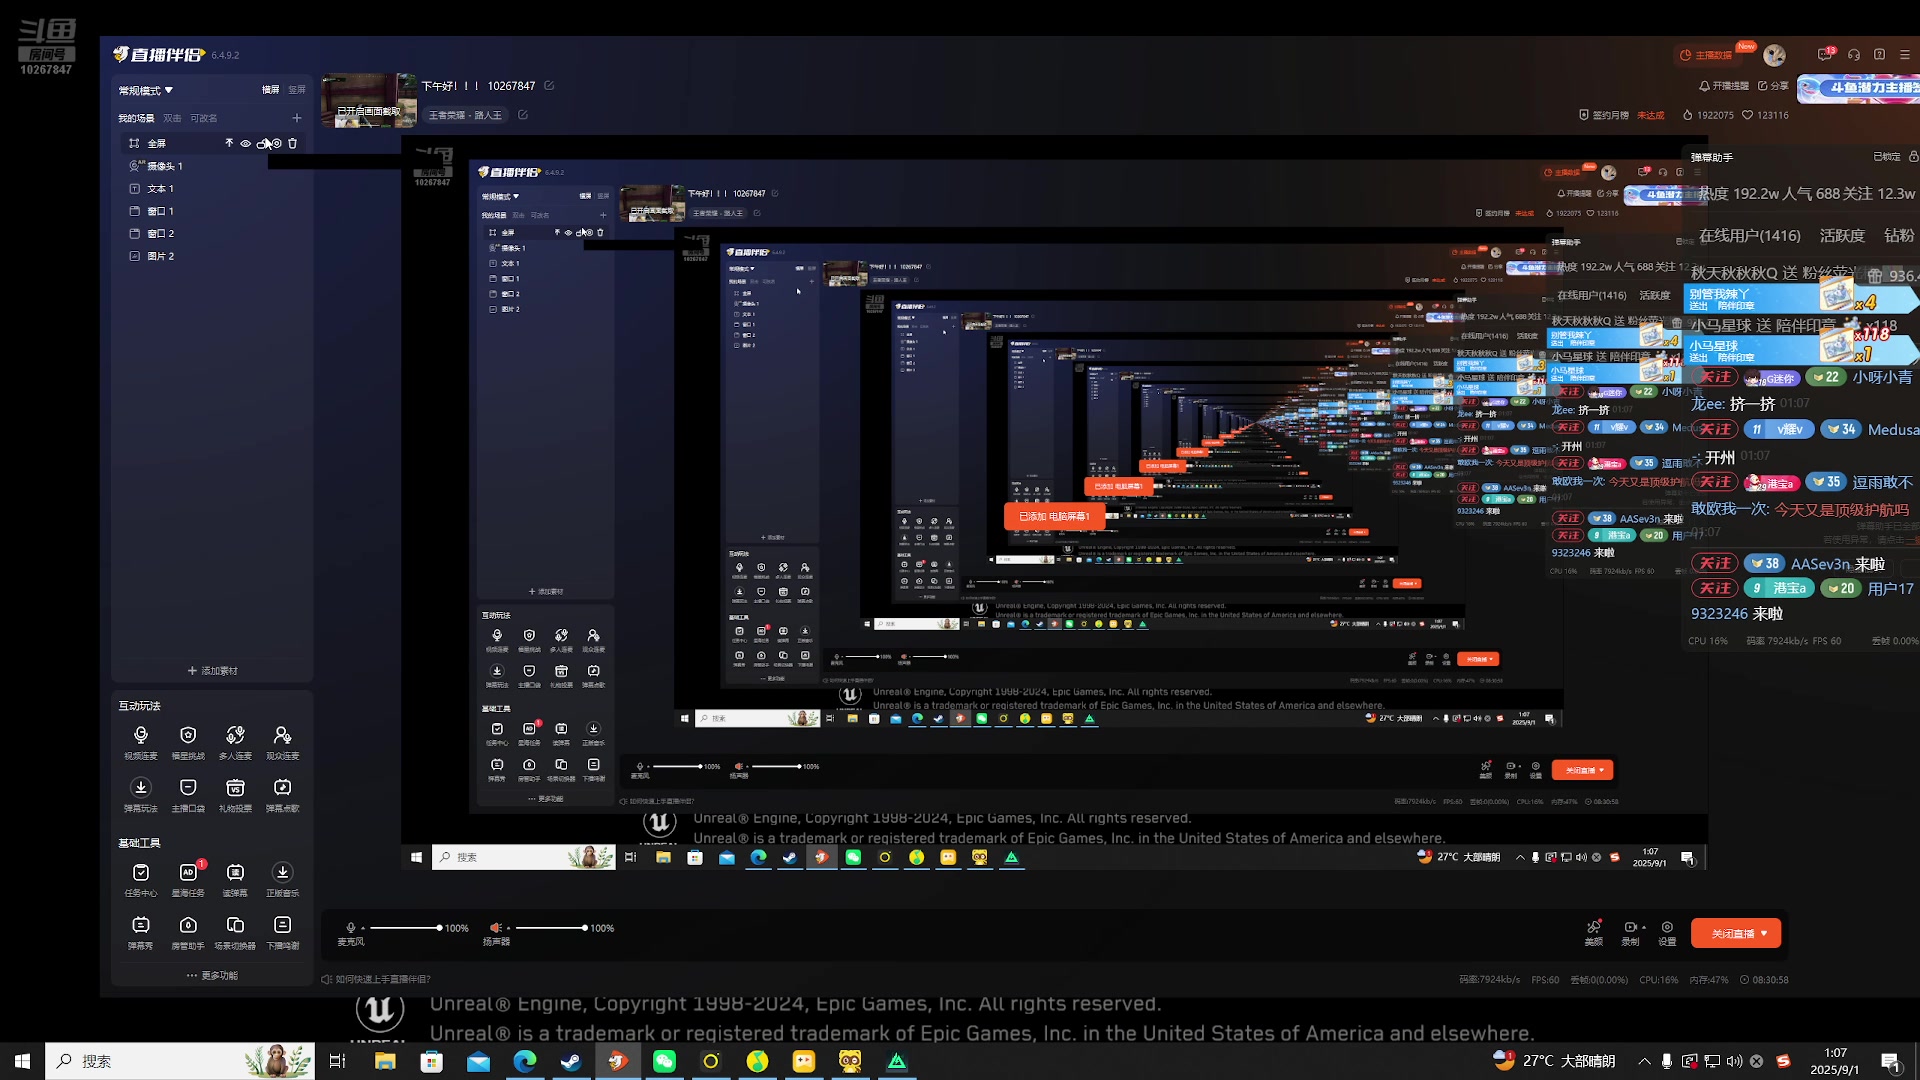Click the stream preview thumbnail 已开启画面截取
Viewport: 1920px width, 1080px height.
(369, 100)
